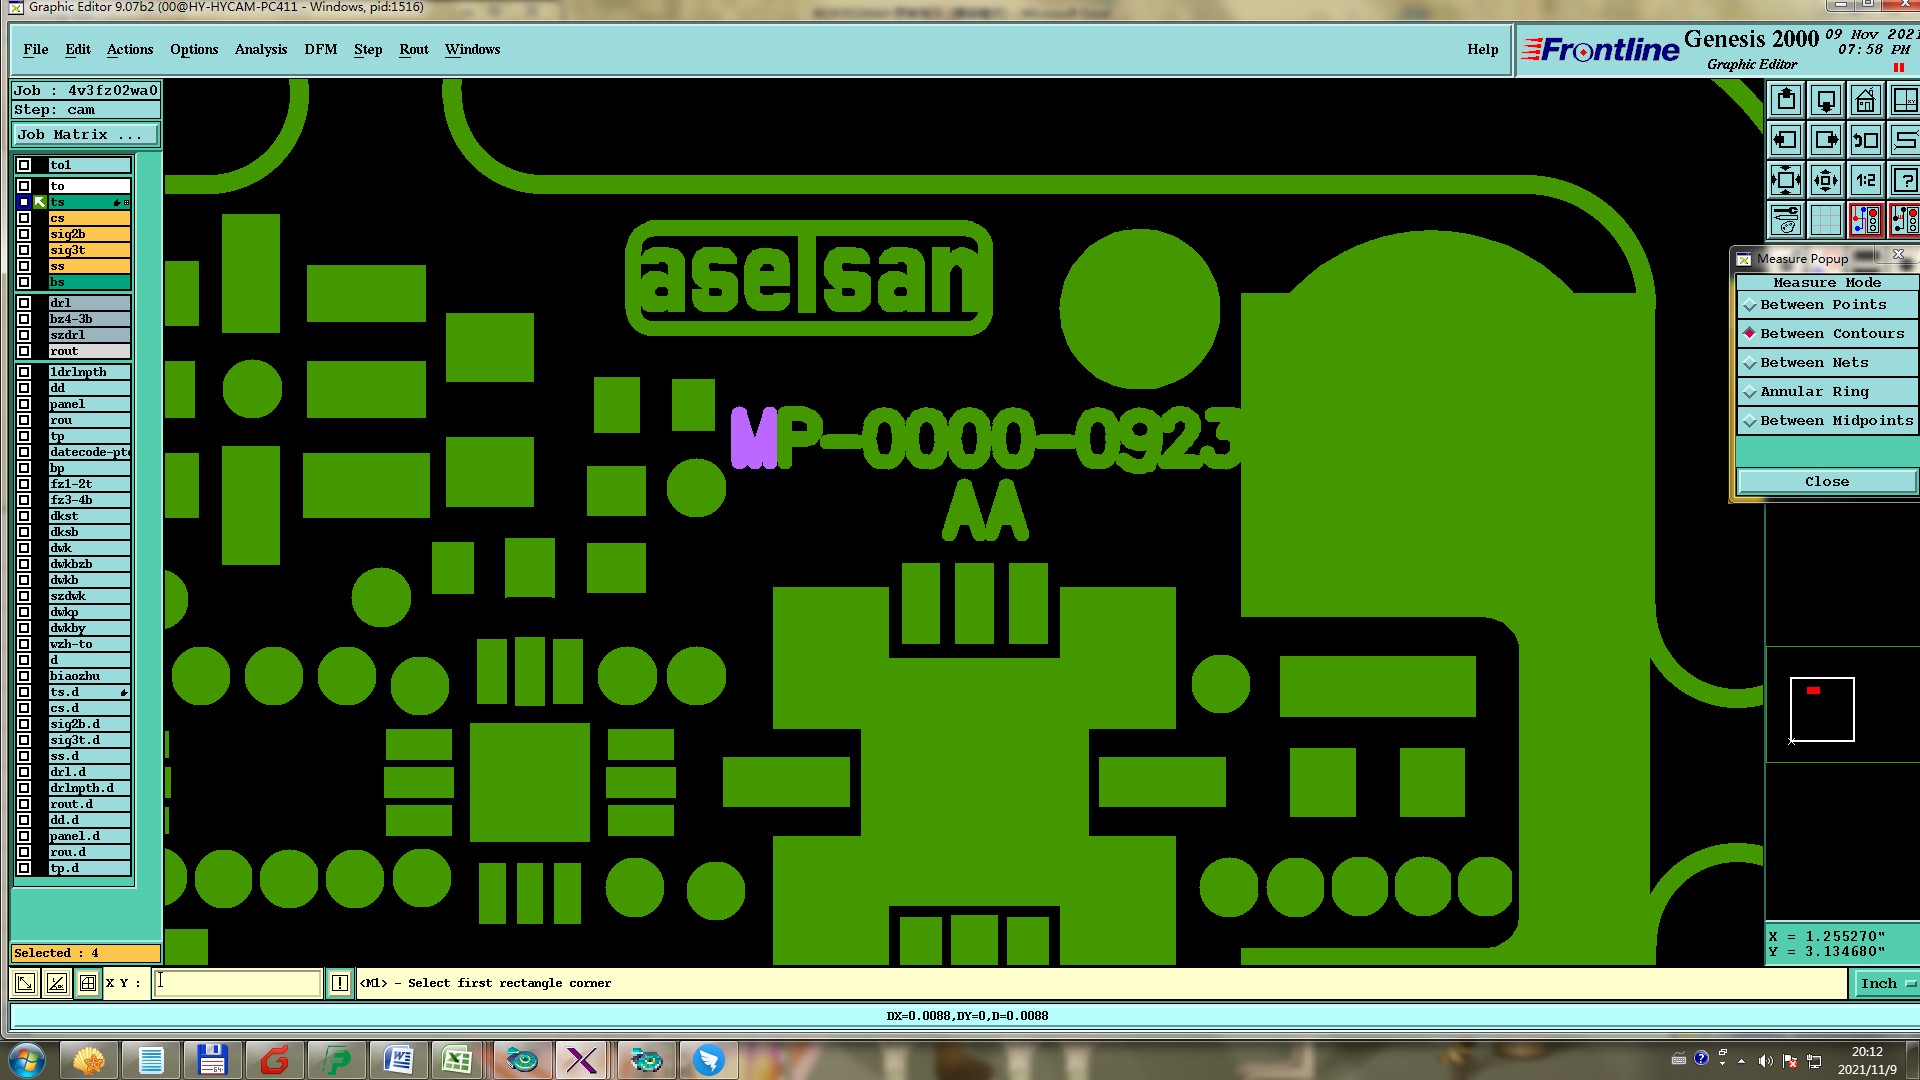The height and width of the screenshot is (1080, 1920).
Task: Click the home view house icon
Action: (x=1866, y=100)
